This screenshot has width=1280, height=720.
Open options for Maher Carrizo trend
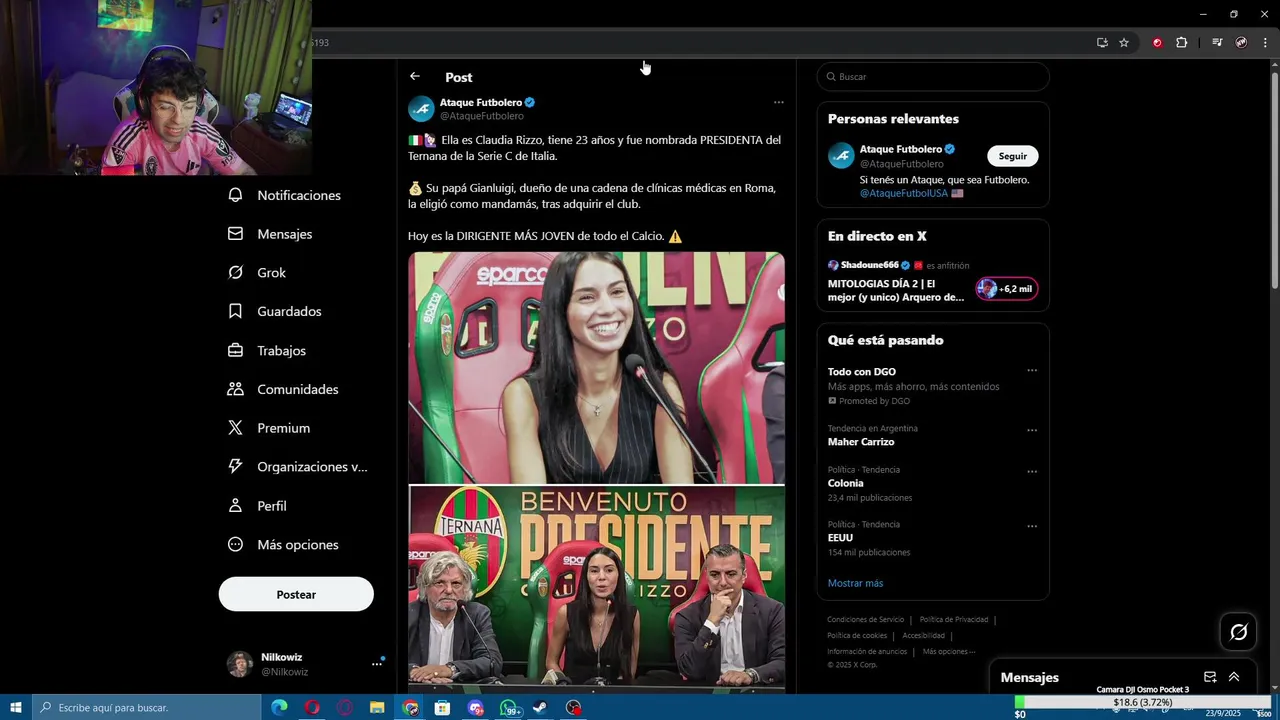pos(1032,431)
